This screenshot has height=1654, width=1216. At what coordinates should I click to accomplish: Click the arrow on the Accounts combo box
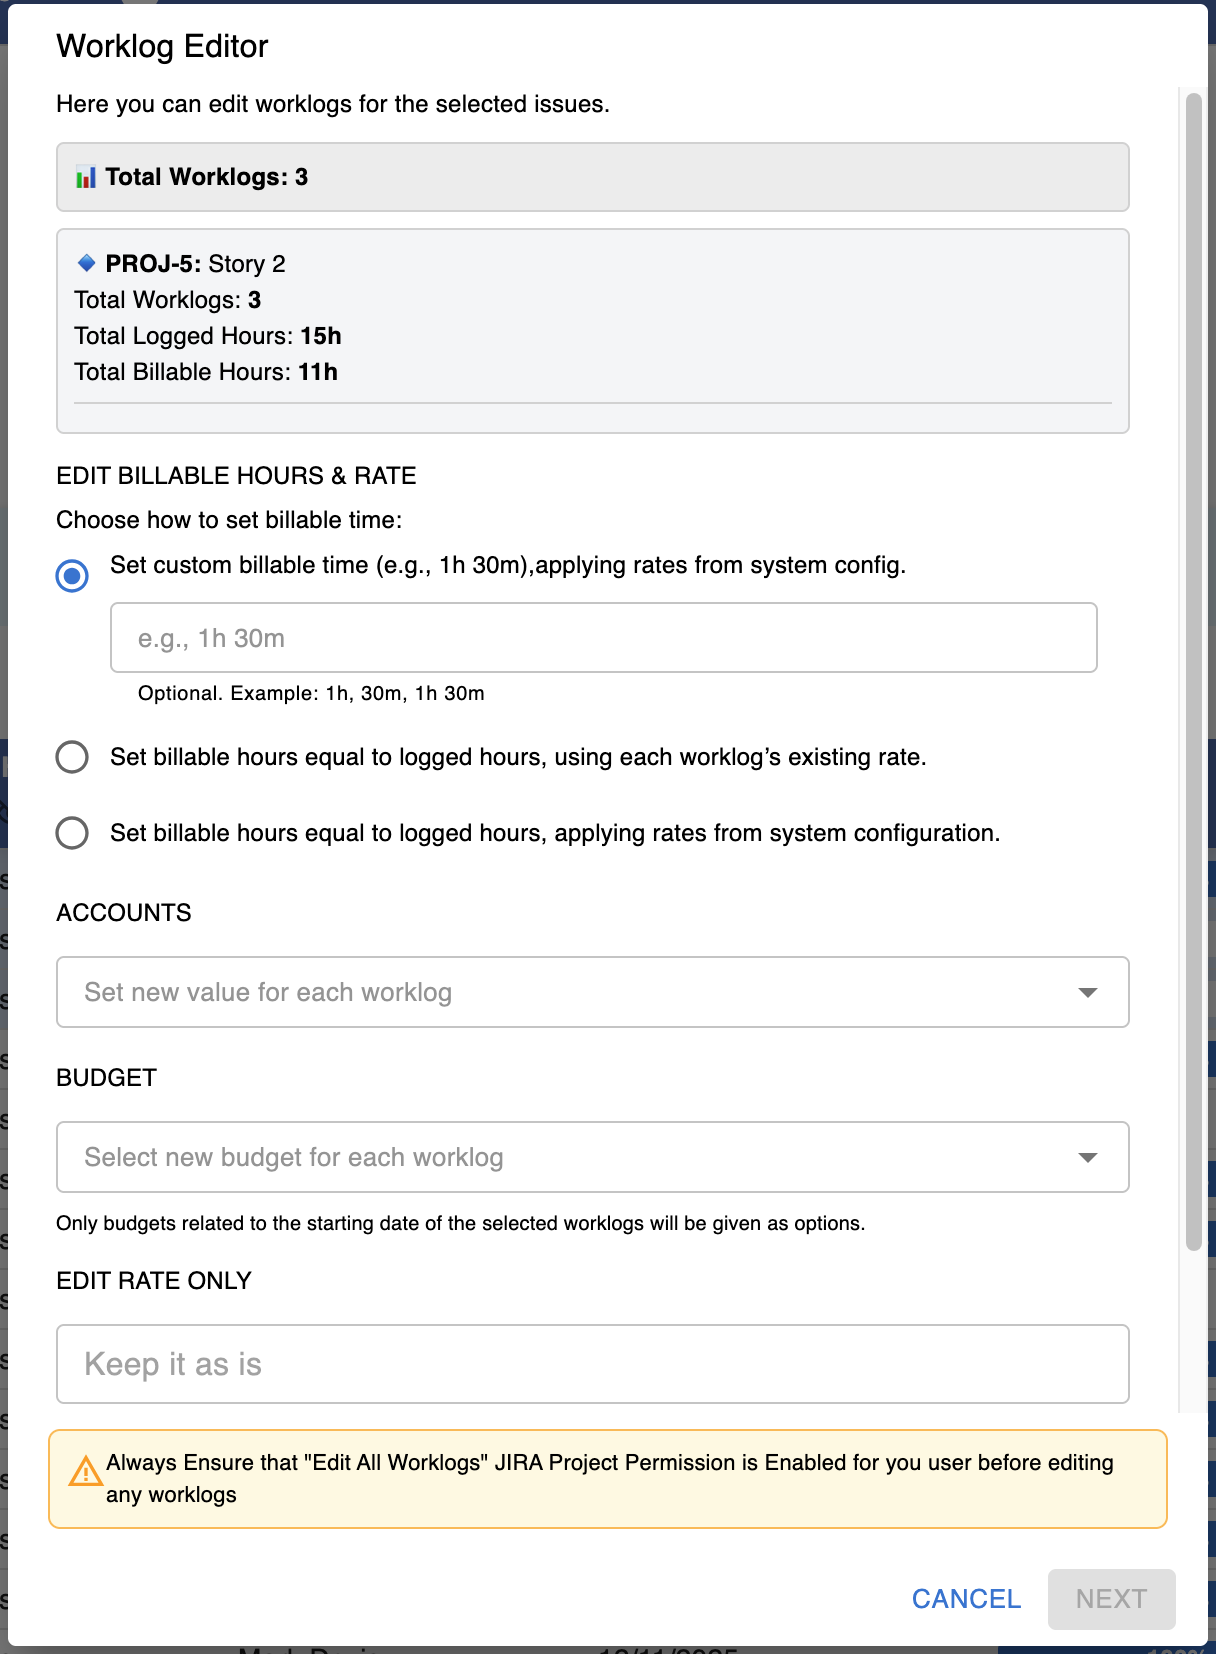point(1088,992)
